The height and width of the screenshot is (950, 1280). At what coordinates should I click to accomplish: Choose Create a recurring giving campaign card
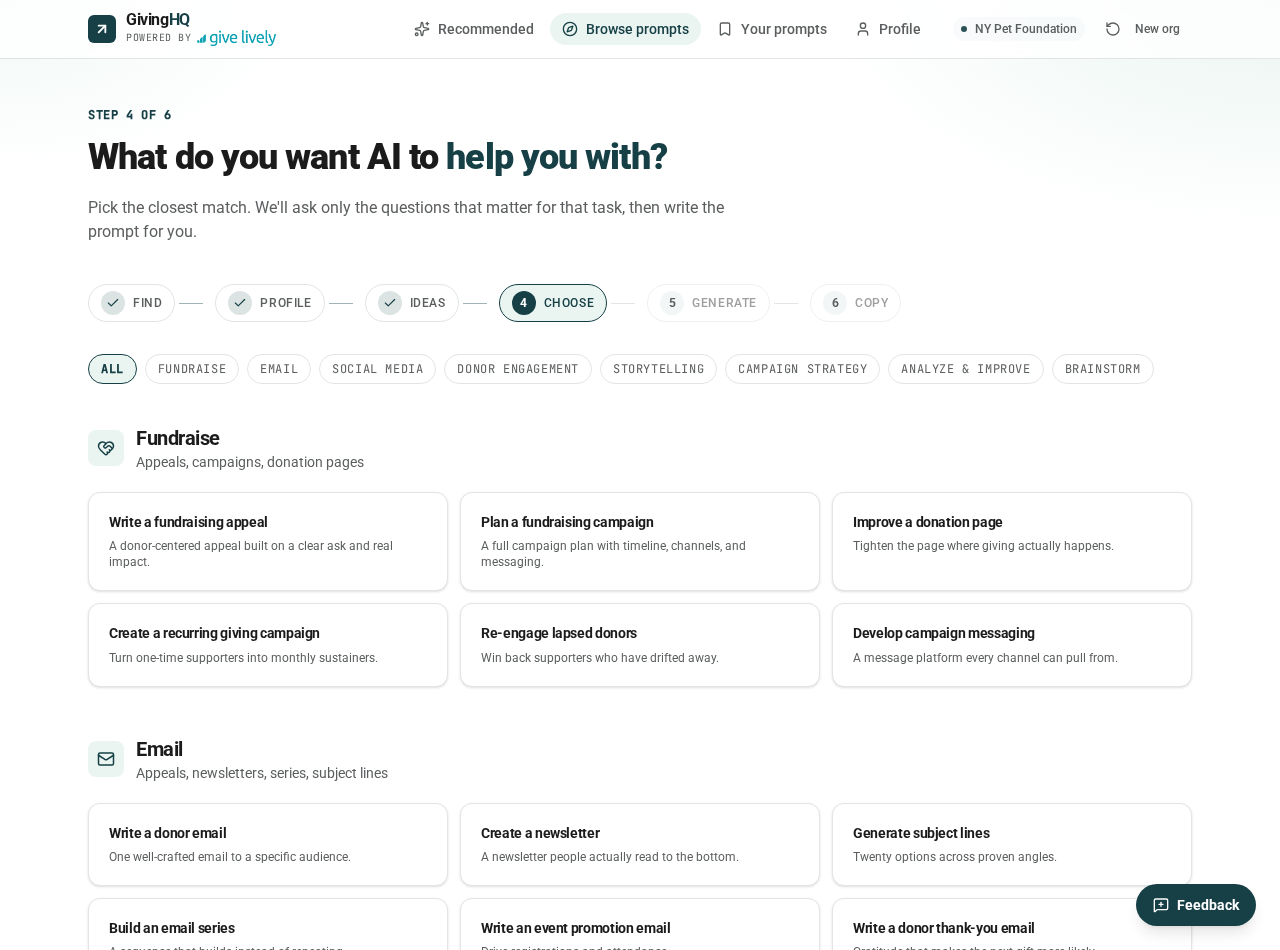tap(268, 645)
